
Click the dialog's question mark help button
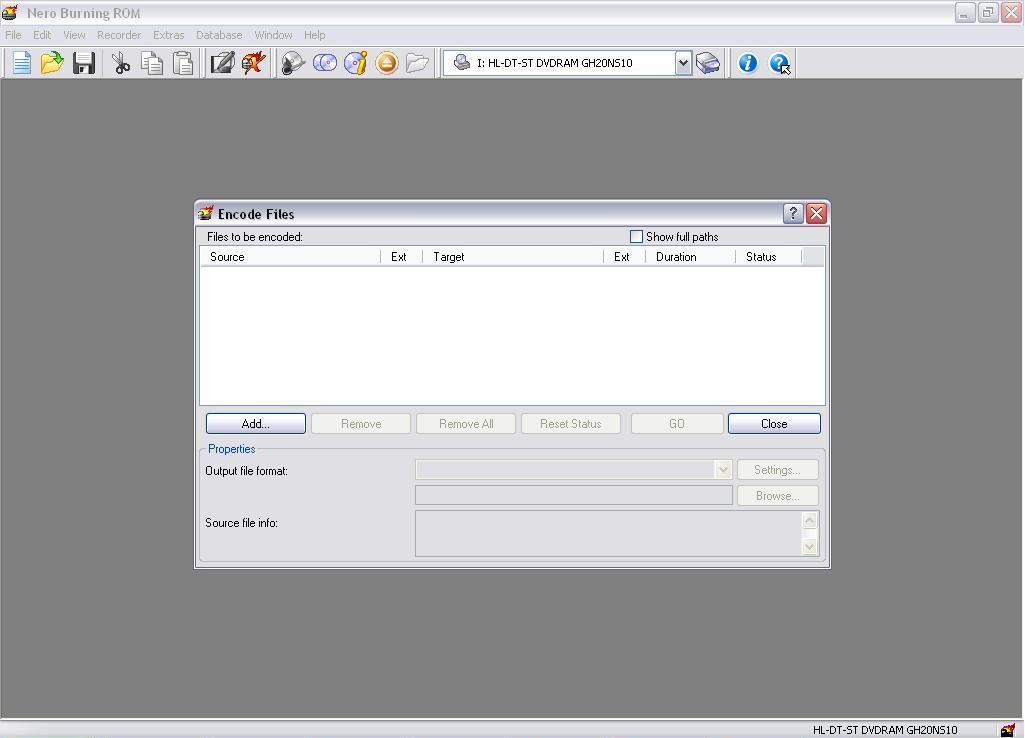pyautogui.click(x=793, y=214)
